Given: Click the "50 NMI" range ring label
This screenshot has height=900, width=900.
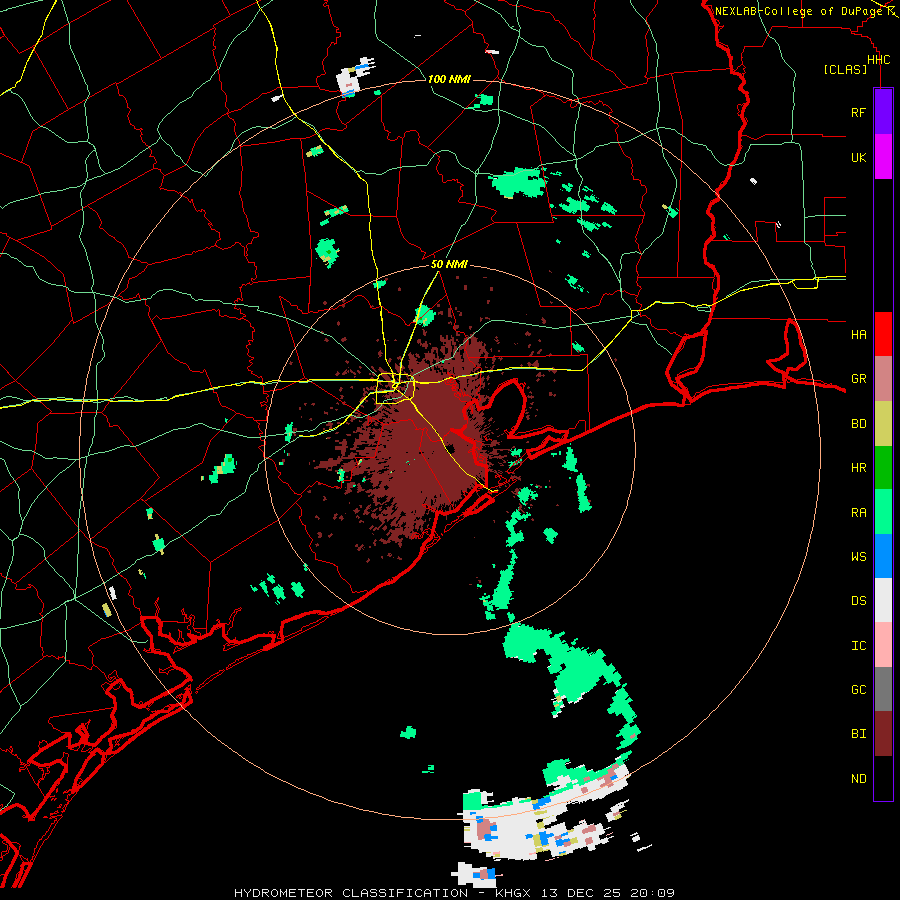Looking at the screenshot, I should click(x=449, y=264).
